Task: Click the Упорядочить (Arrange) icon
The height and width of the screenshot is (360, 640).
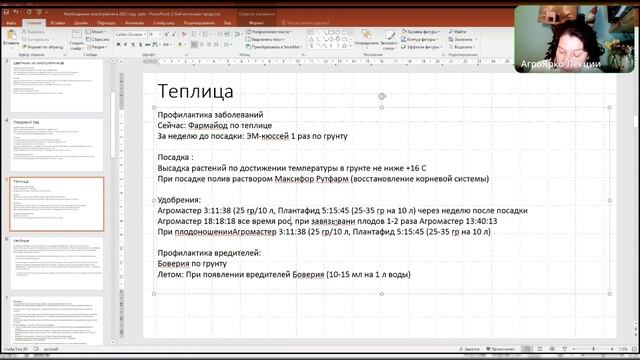Action: click(x=366, y=34)
